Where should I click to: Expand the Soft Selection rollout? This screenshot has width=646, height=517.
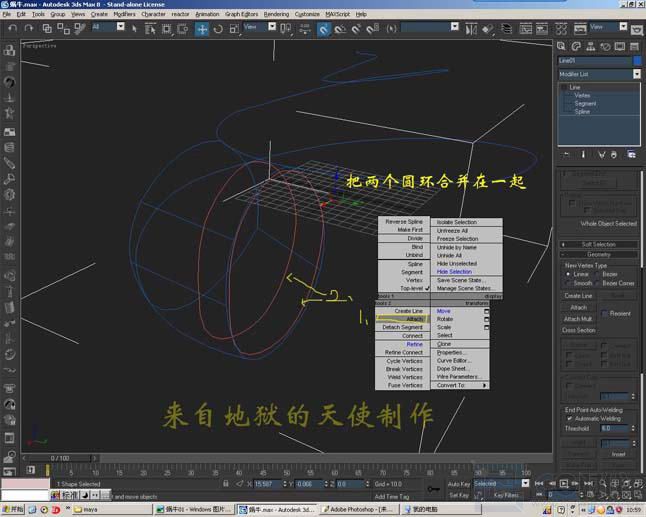599,245
